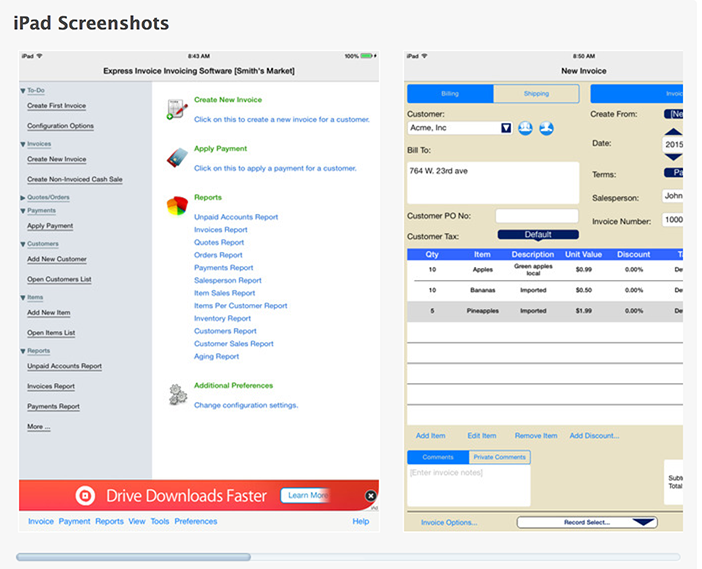The height and width of the screenshot is (569, 702).
Task: Expand the Quotes/Orders section
Action: pyautogui.click(x=23, y=197)
